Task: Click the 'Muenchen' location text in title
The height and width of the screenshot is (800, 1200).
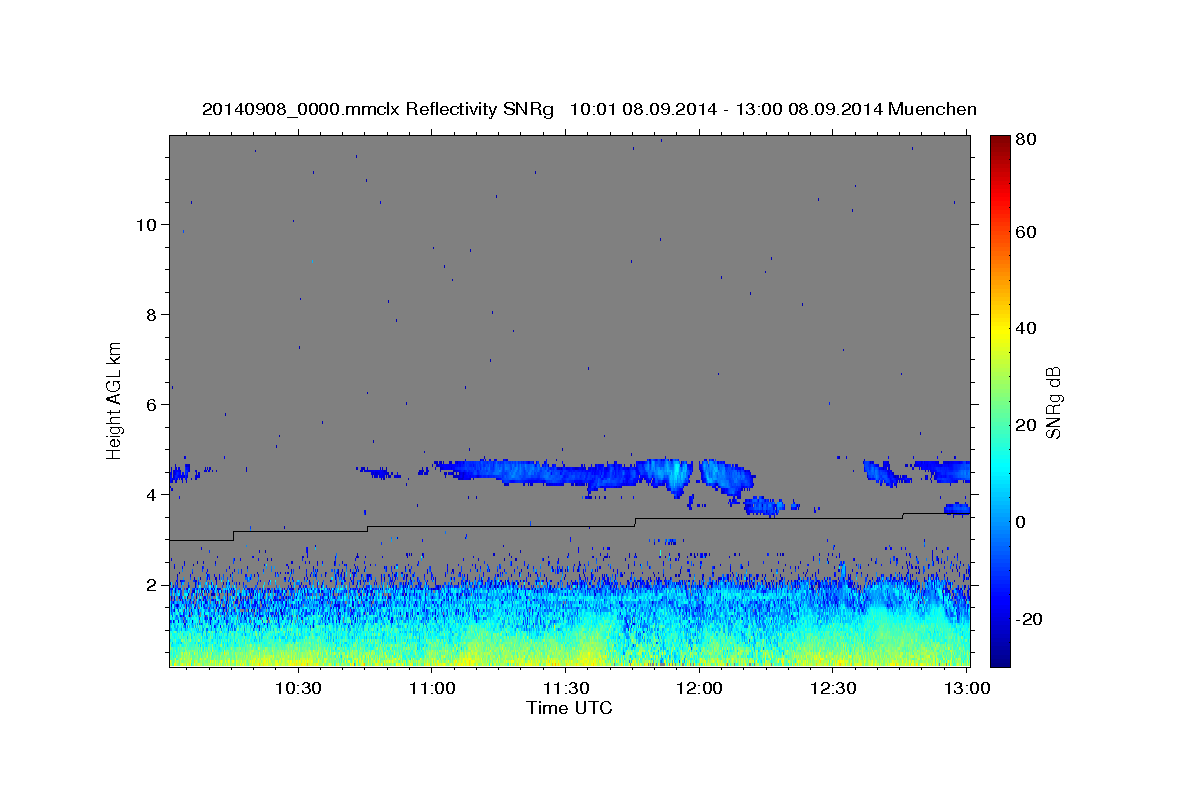Action: 931,109
